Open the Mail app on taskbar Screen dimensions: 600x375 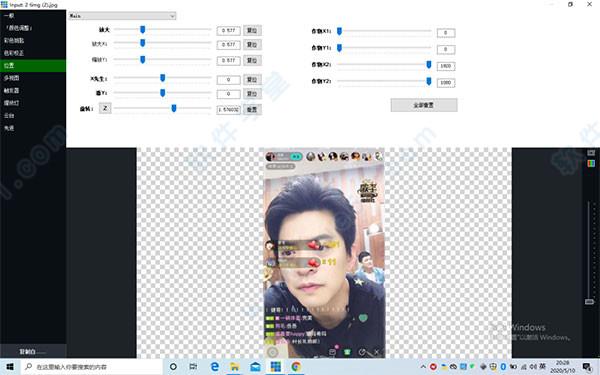[x=255, y=367]
